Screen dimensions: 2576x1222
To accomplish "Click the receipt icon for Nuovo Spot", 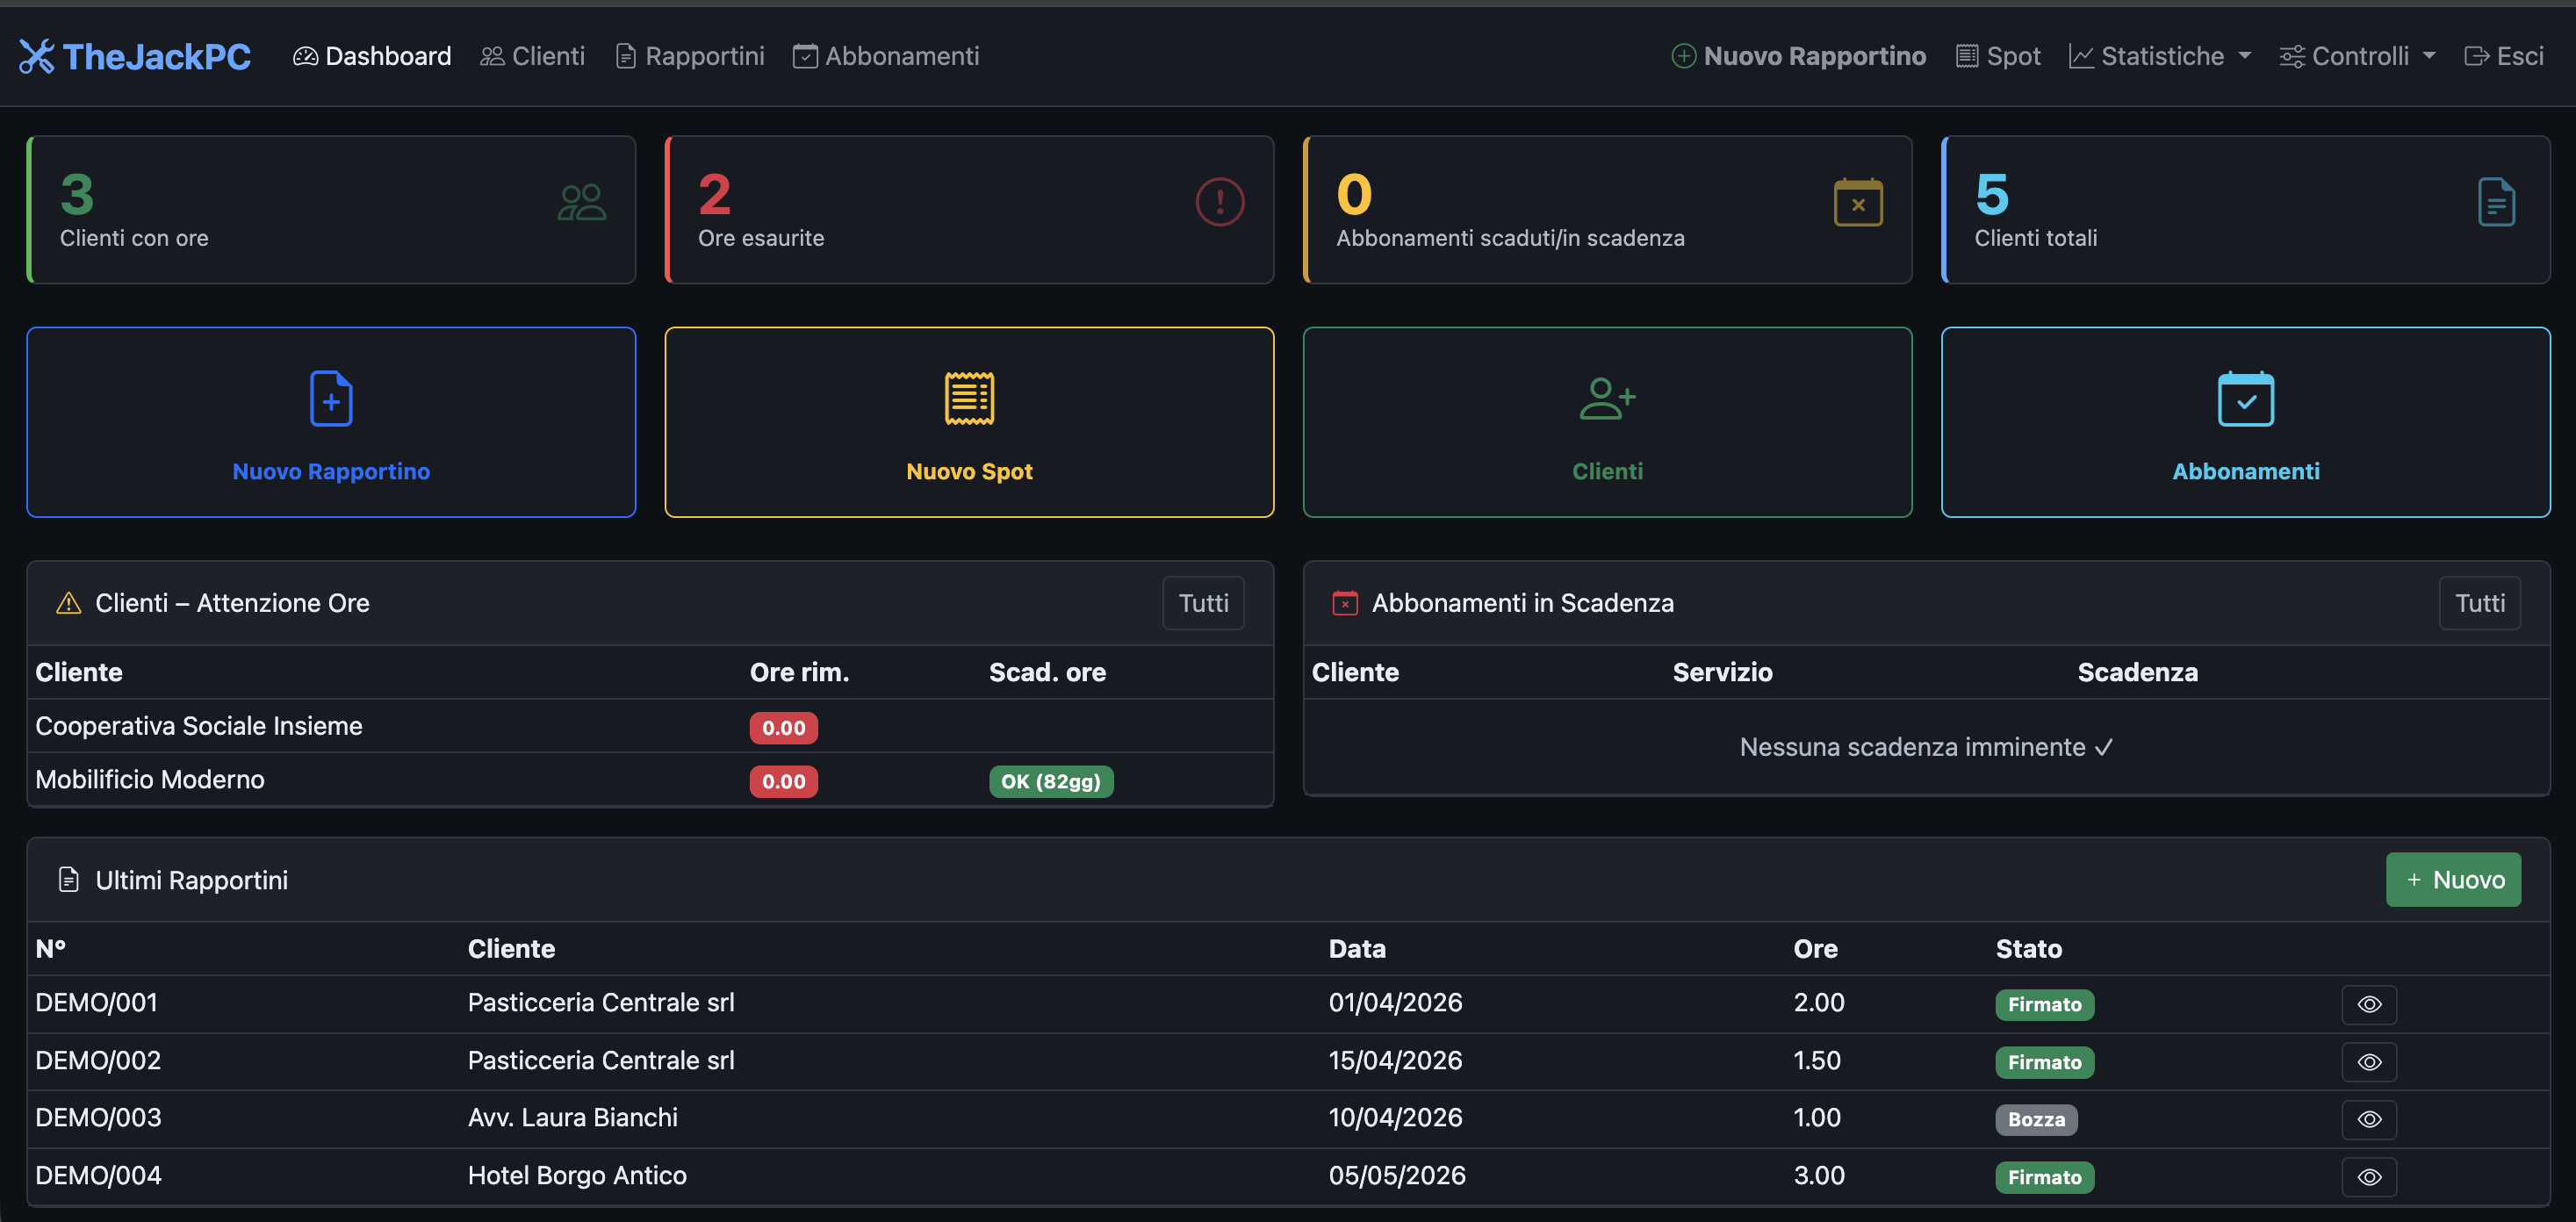I will [969, 399].
